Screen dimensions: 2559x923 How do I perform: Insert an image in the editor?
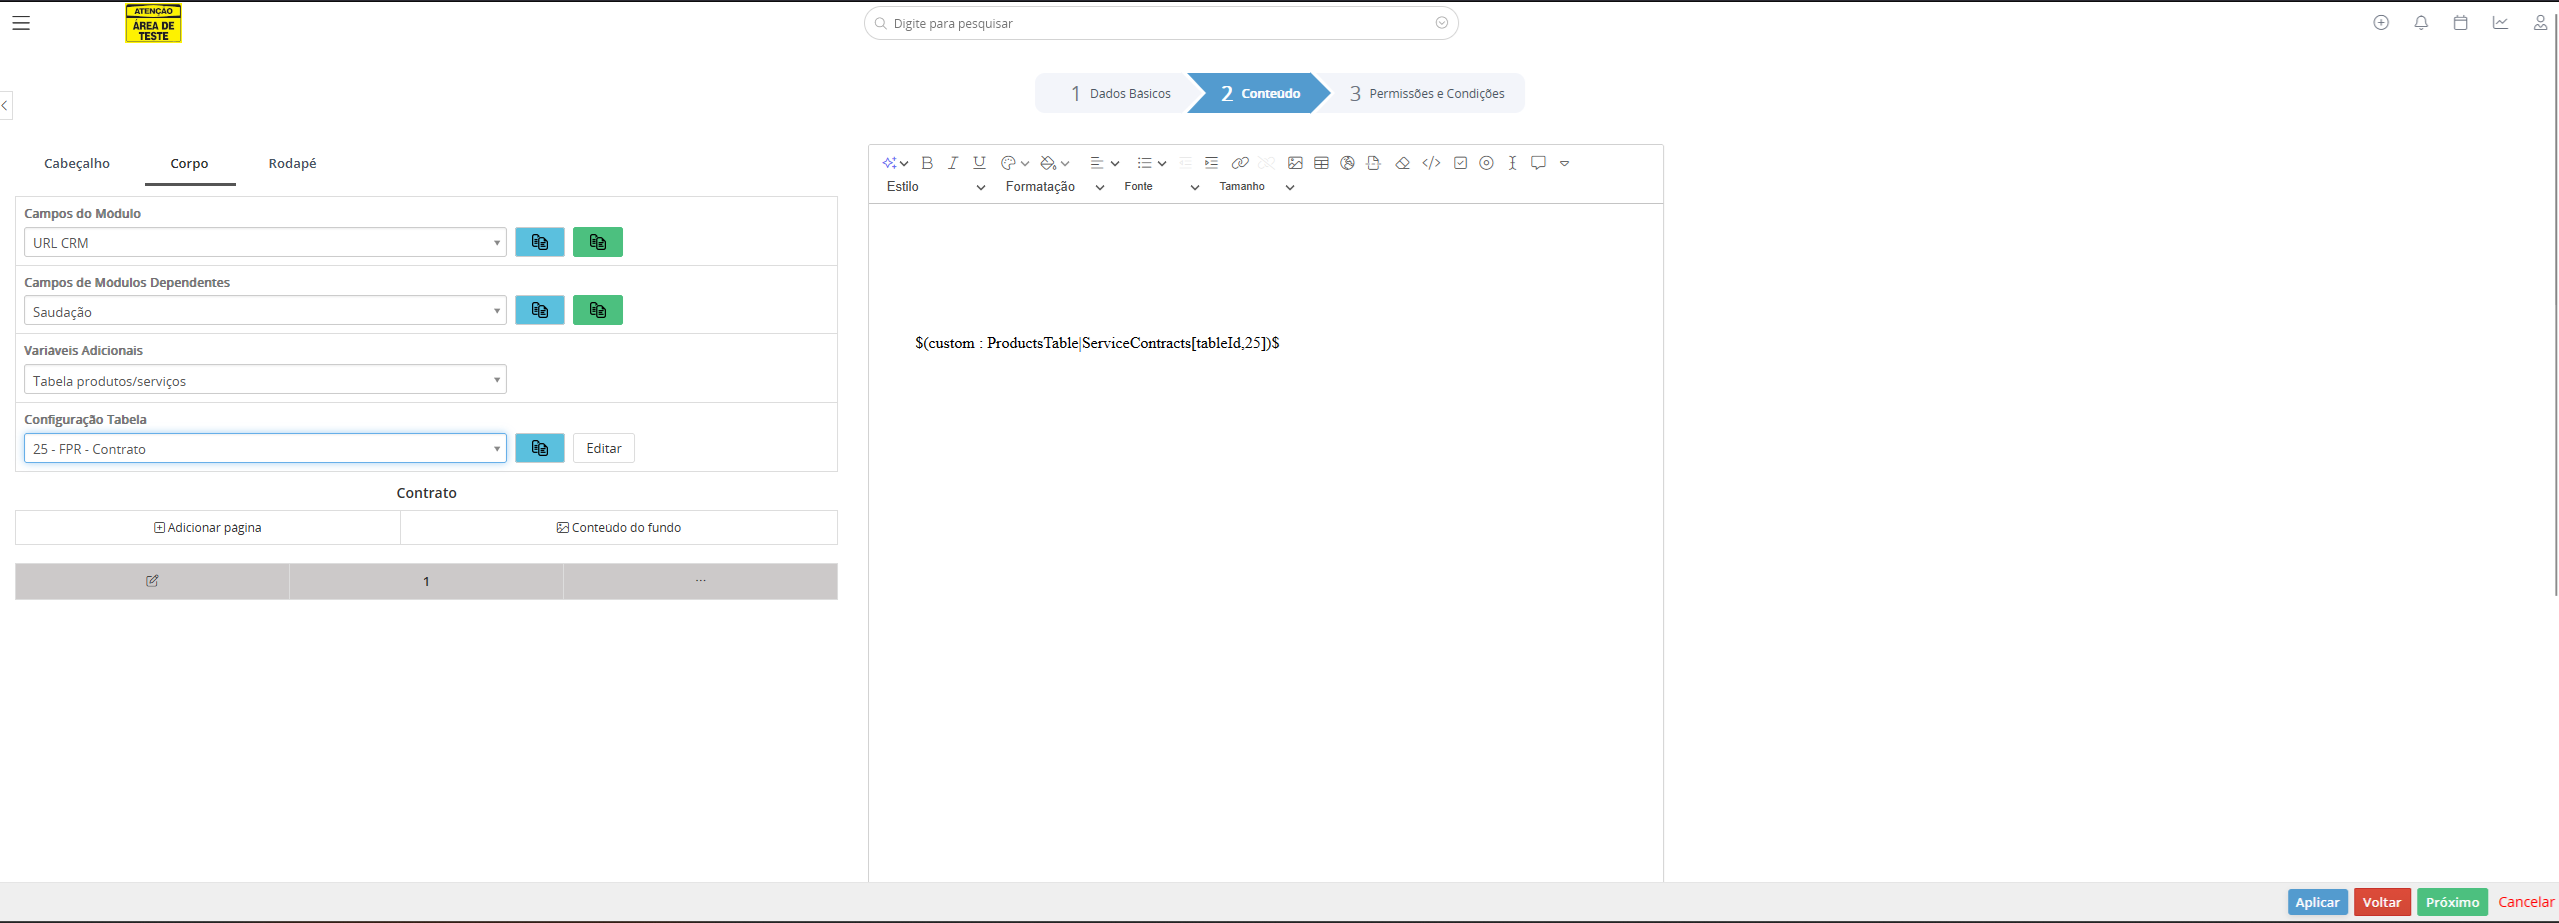click(1295, 163)
